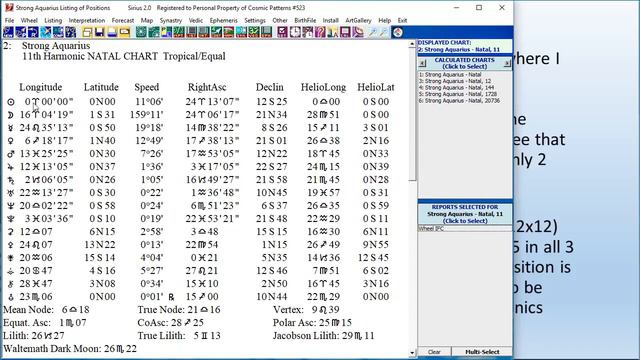
Task: Click the 'Waltemath Dark Moon:' label
Action: click(52, 349)
